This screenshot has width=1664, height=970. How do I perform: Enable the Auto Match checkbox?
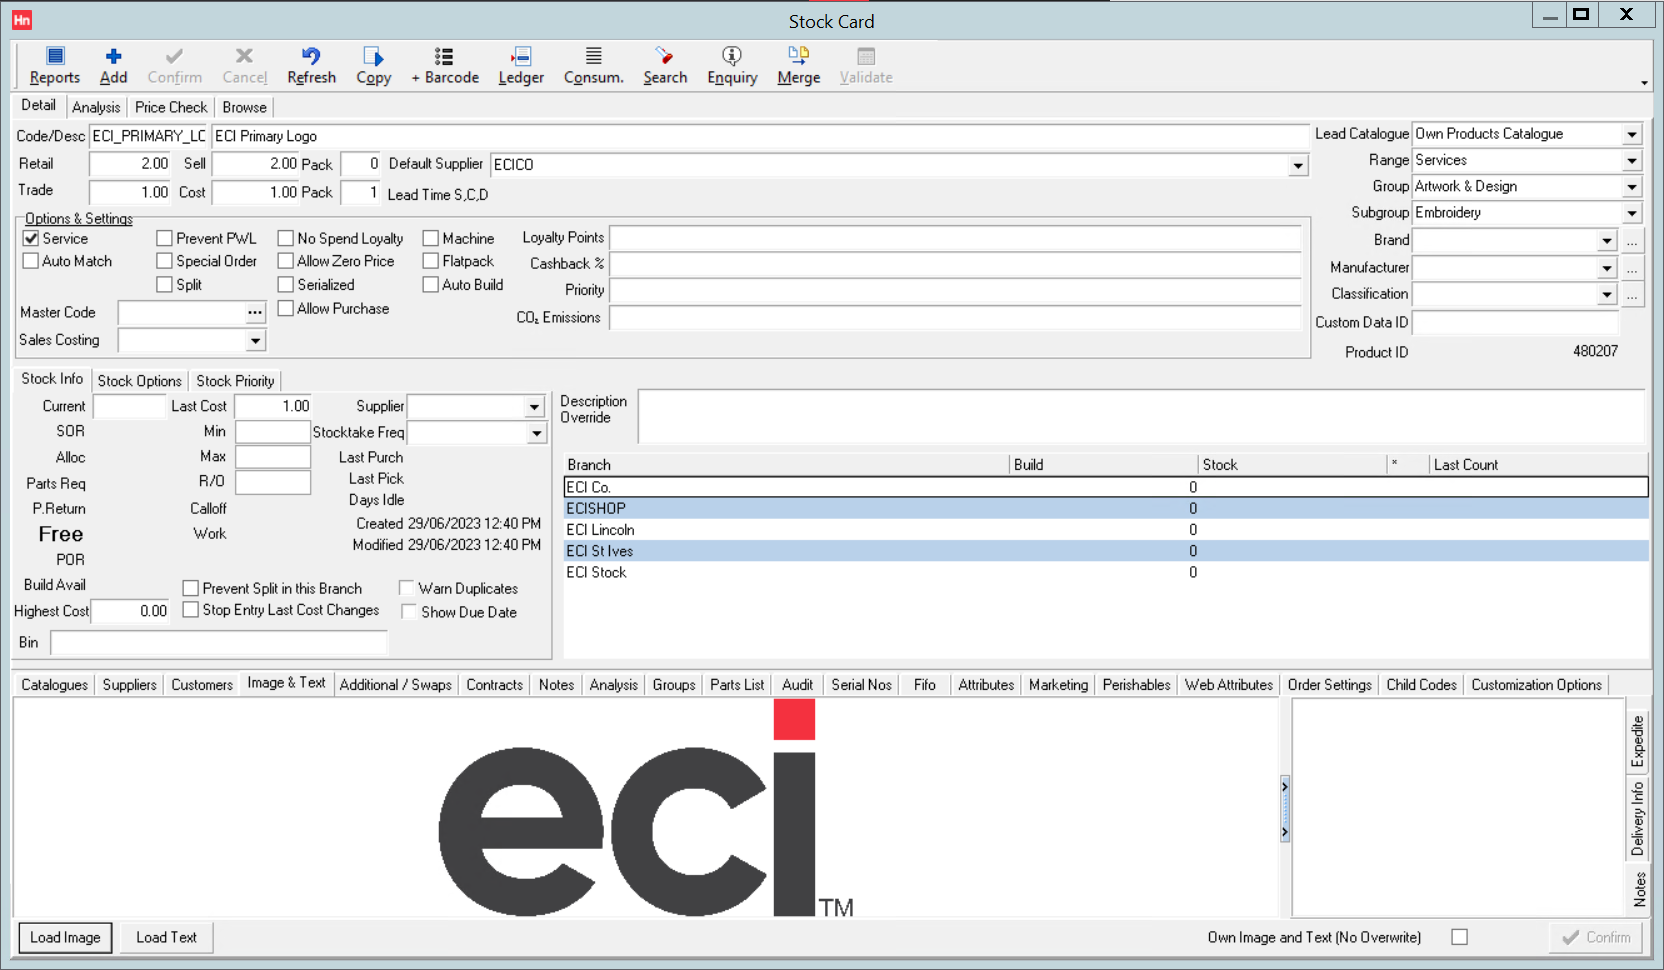pyautogui.click(x=31, y=261)
